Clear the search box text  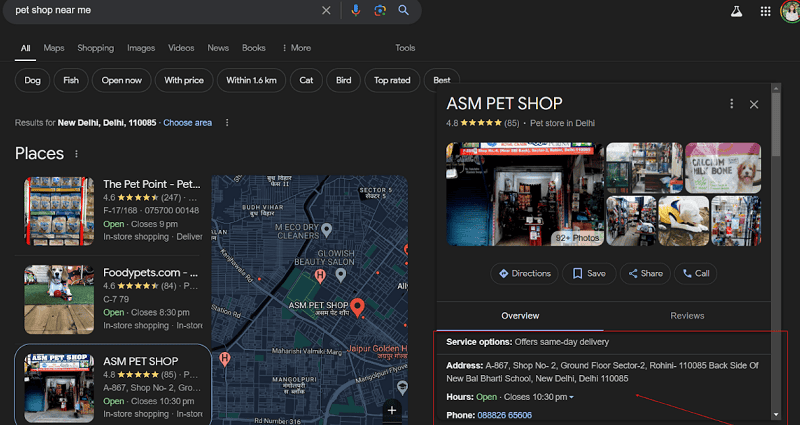(326, 10)
